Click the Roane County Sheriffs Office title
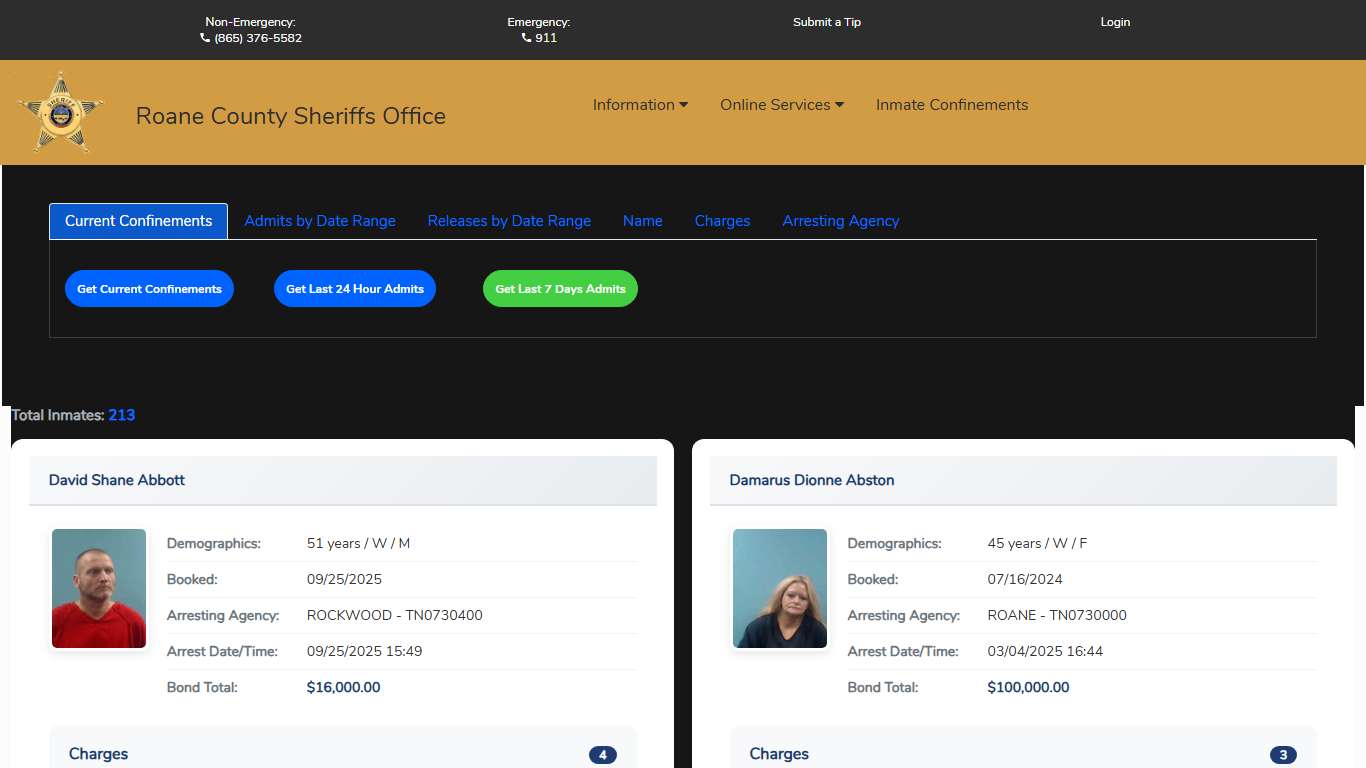 pos(290,116)
